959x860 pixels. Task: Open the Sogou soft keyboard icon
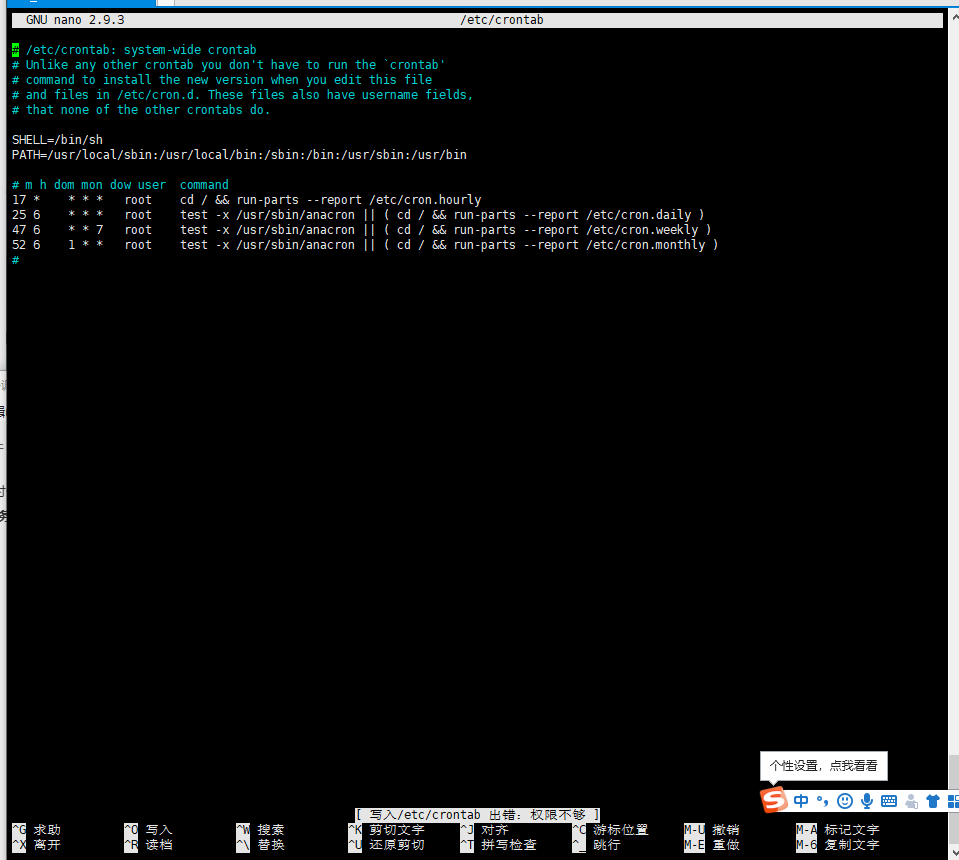889,801
